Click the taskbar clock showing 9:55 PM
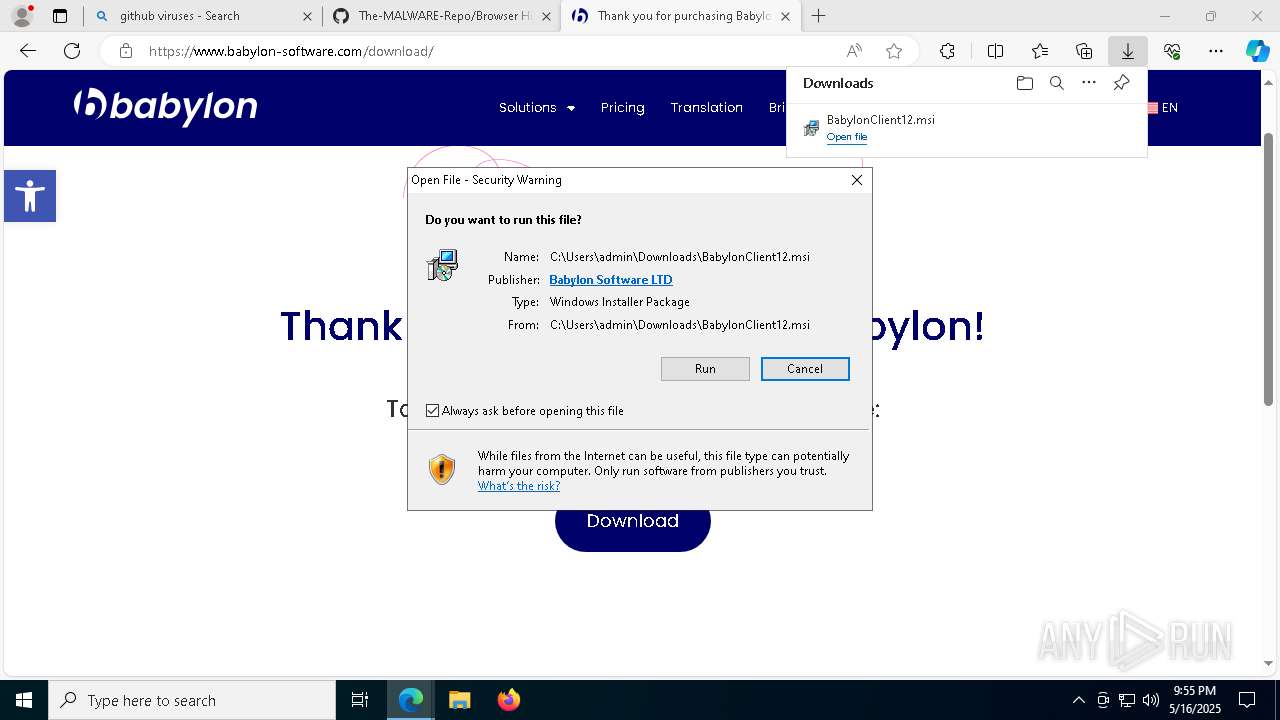This screenshot has height=720, width=1280. pos(1194,700)
